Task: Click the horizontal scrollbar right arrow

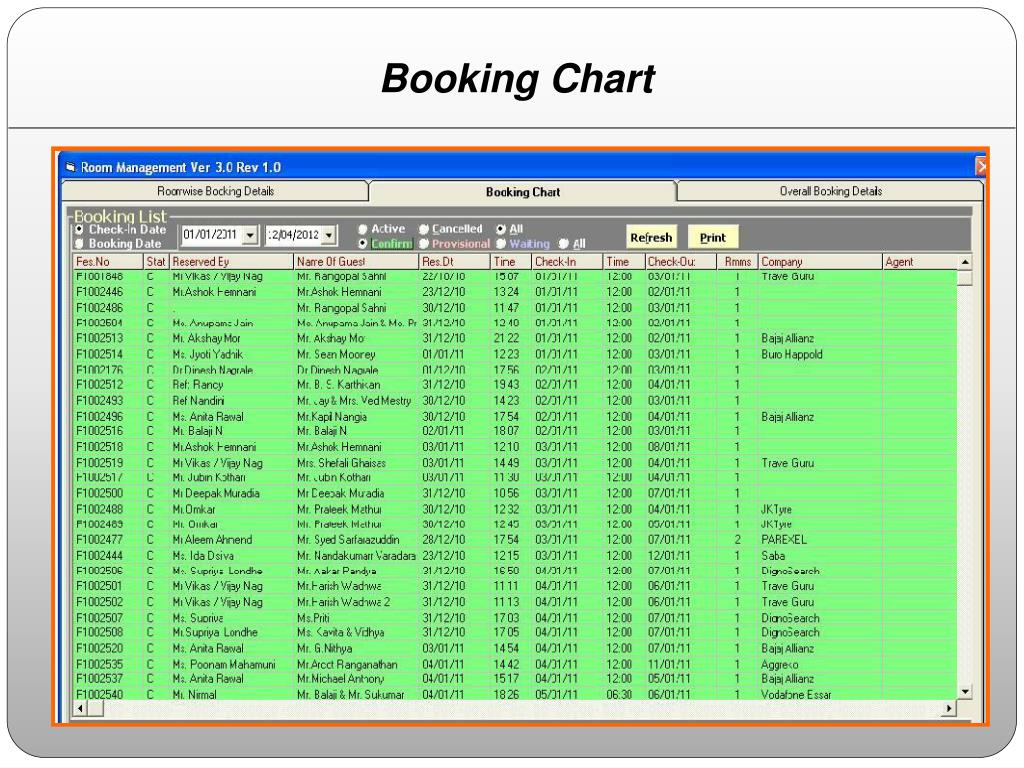Action: (949, 708)
